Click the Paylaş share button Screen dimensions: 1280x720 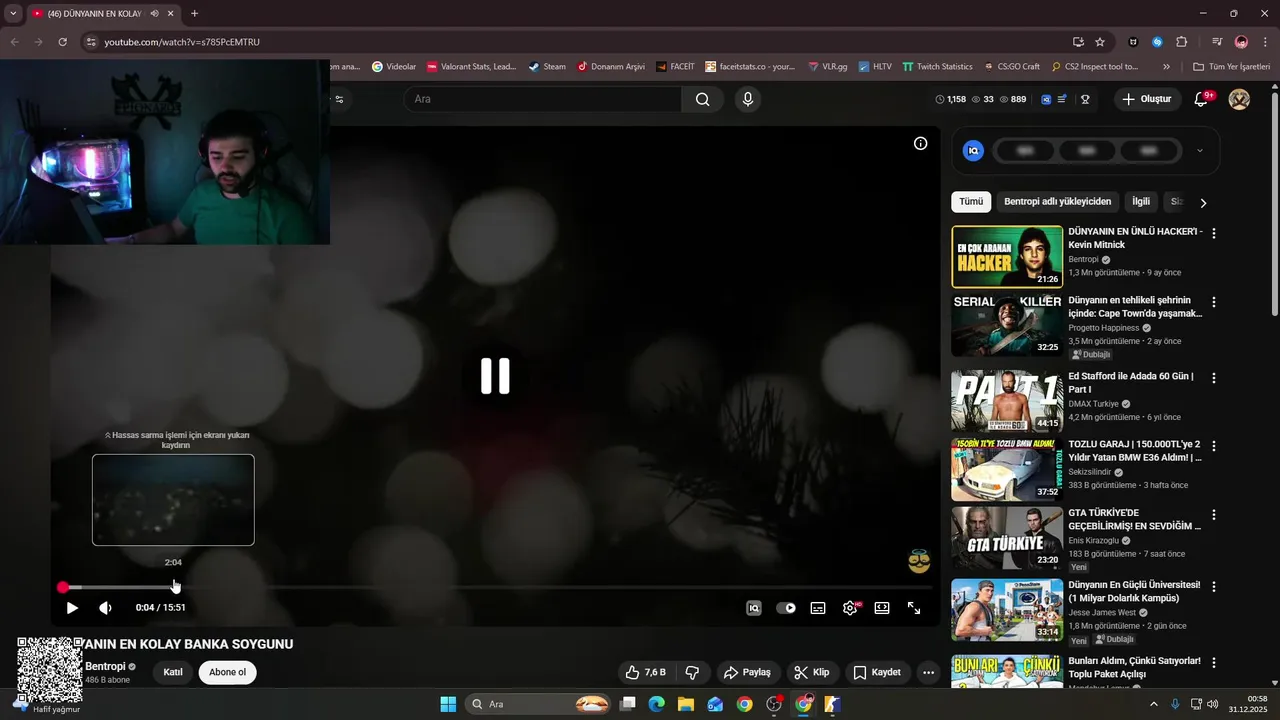point(747,672)
